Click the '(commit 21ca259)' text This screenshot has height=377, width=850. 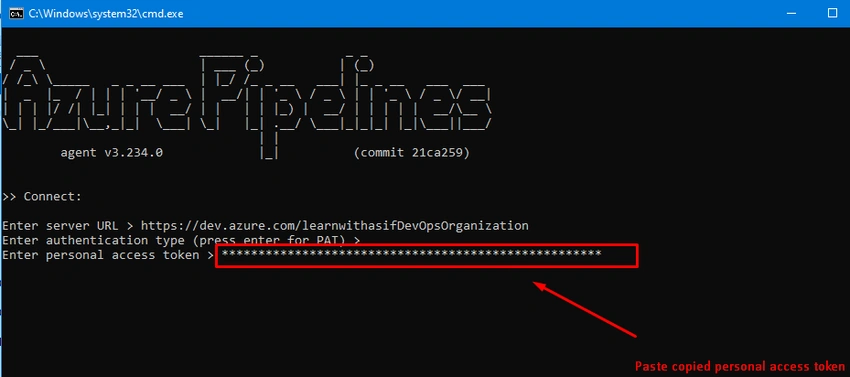point(411,153)
